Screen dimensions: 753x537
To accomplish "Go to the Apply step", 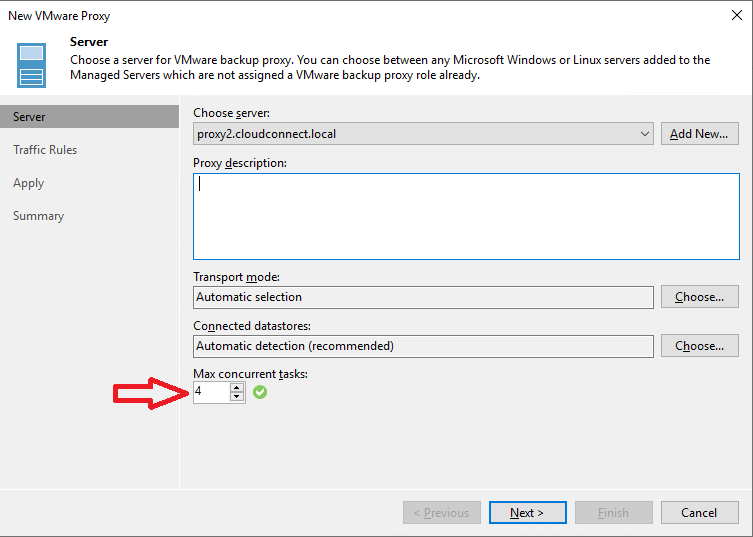I will 28,183.
